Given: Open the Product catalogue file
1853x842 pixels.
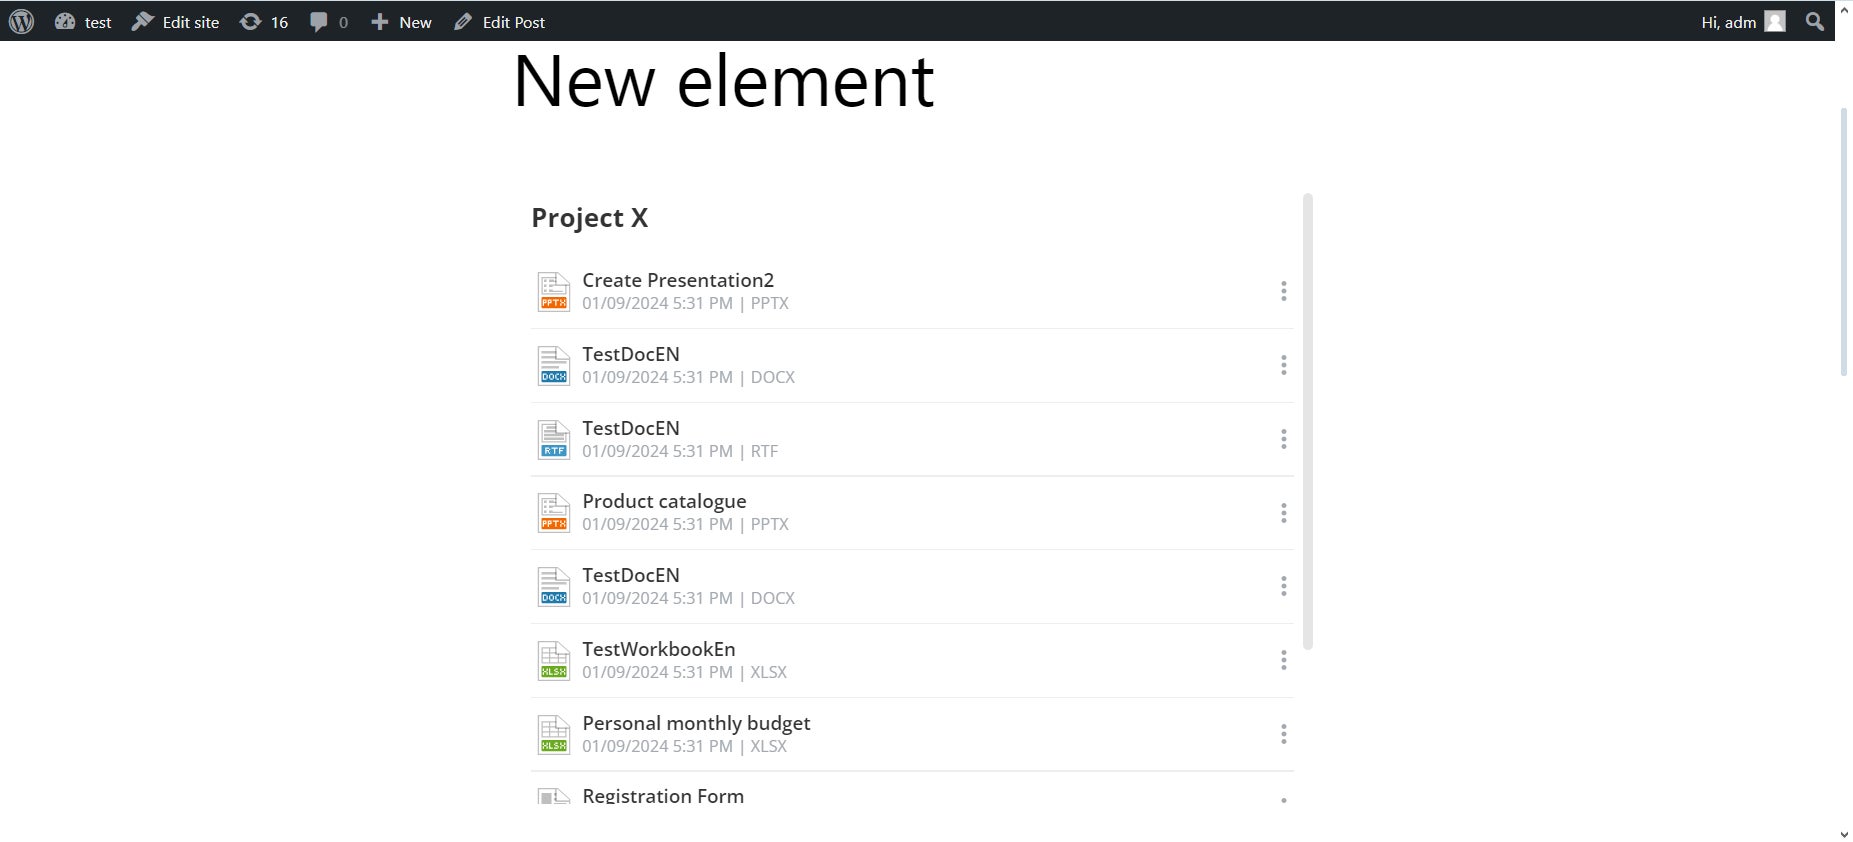Looking at the screenshot, I should [664, 501].
